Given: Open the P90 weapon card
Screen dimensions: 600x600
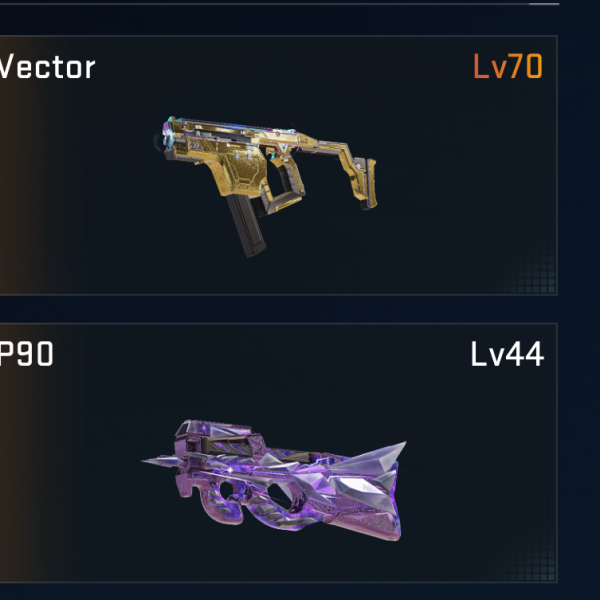Looking at the screenshot, I should [x=279, y=453].
